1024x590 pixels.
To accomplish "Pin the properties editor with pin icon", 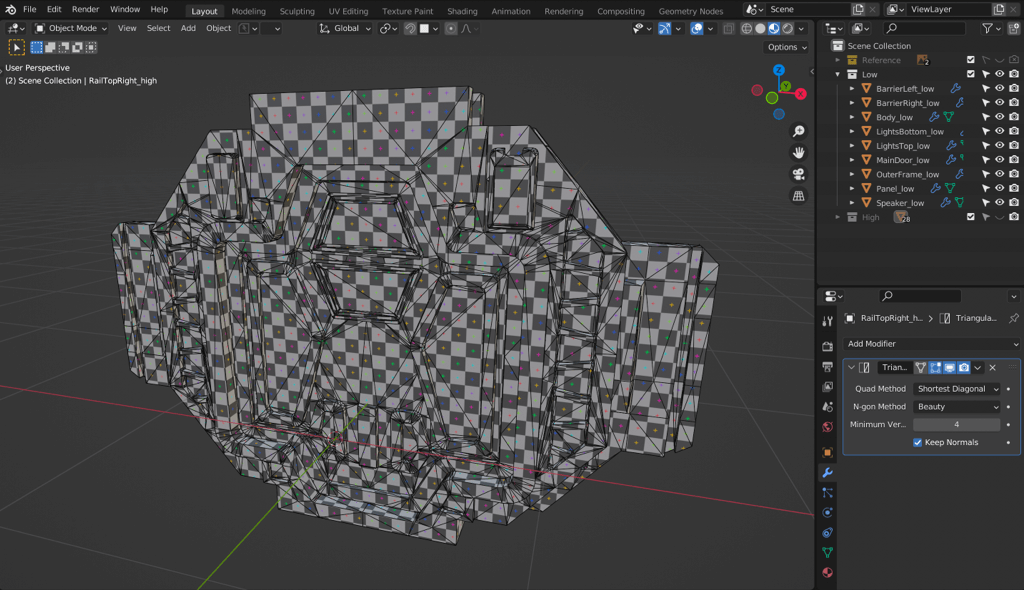I will [x=1013, y=318].
